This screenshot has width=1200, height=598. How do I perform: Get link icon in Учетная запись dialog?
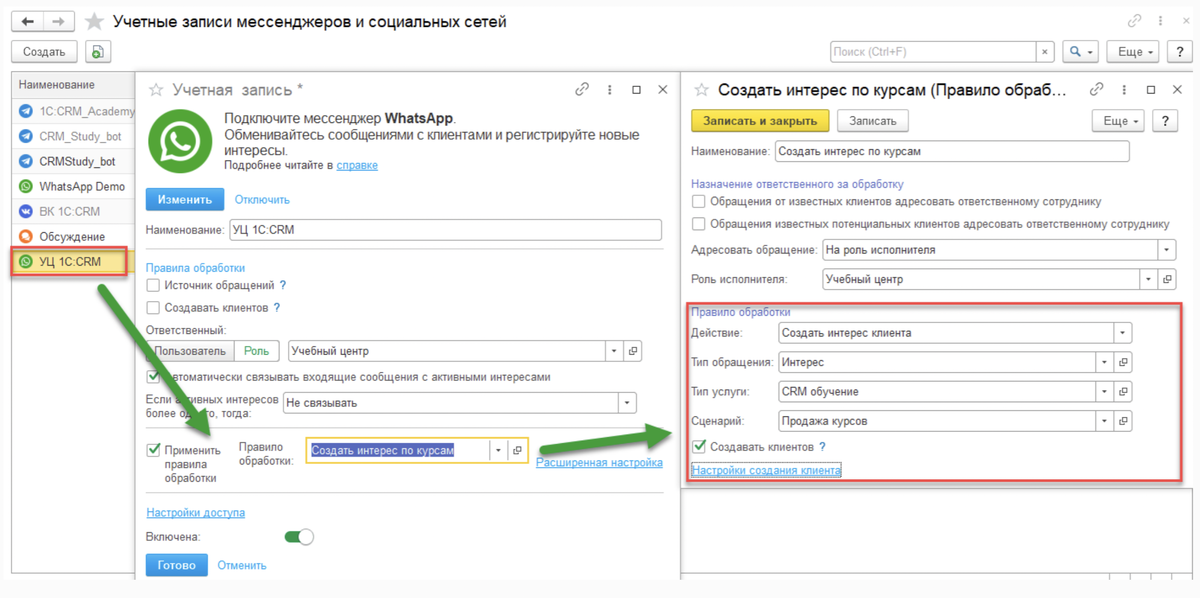click(x=582, y=90)
